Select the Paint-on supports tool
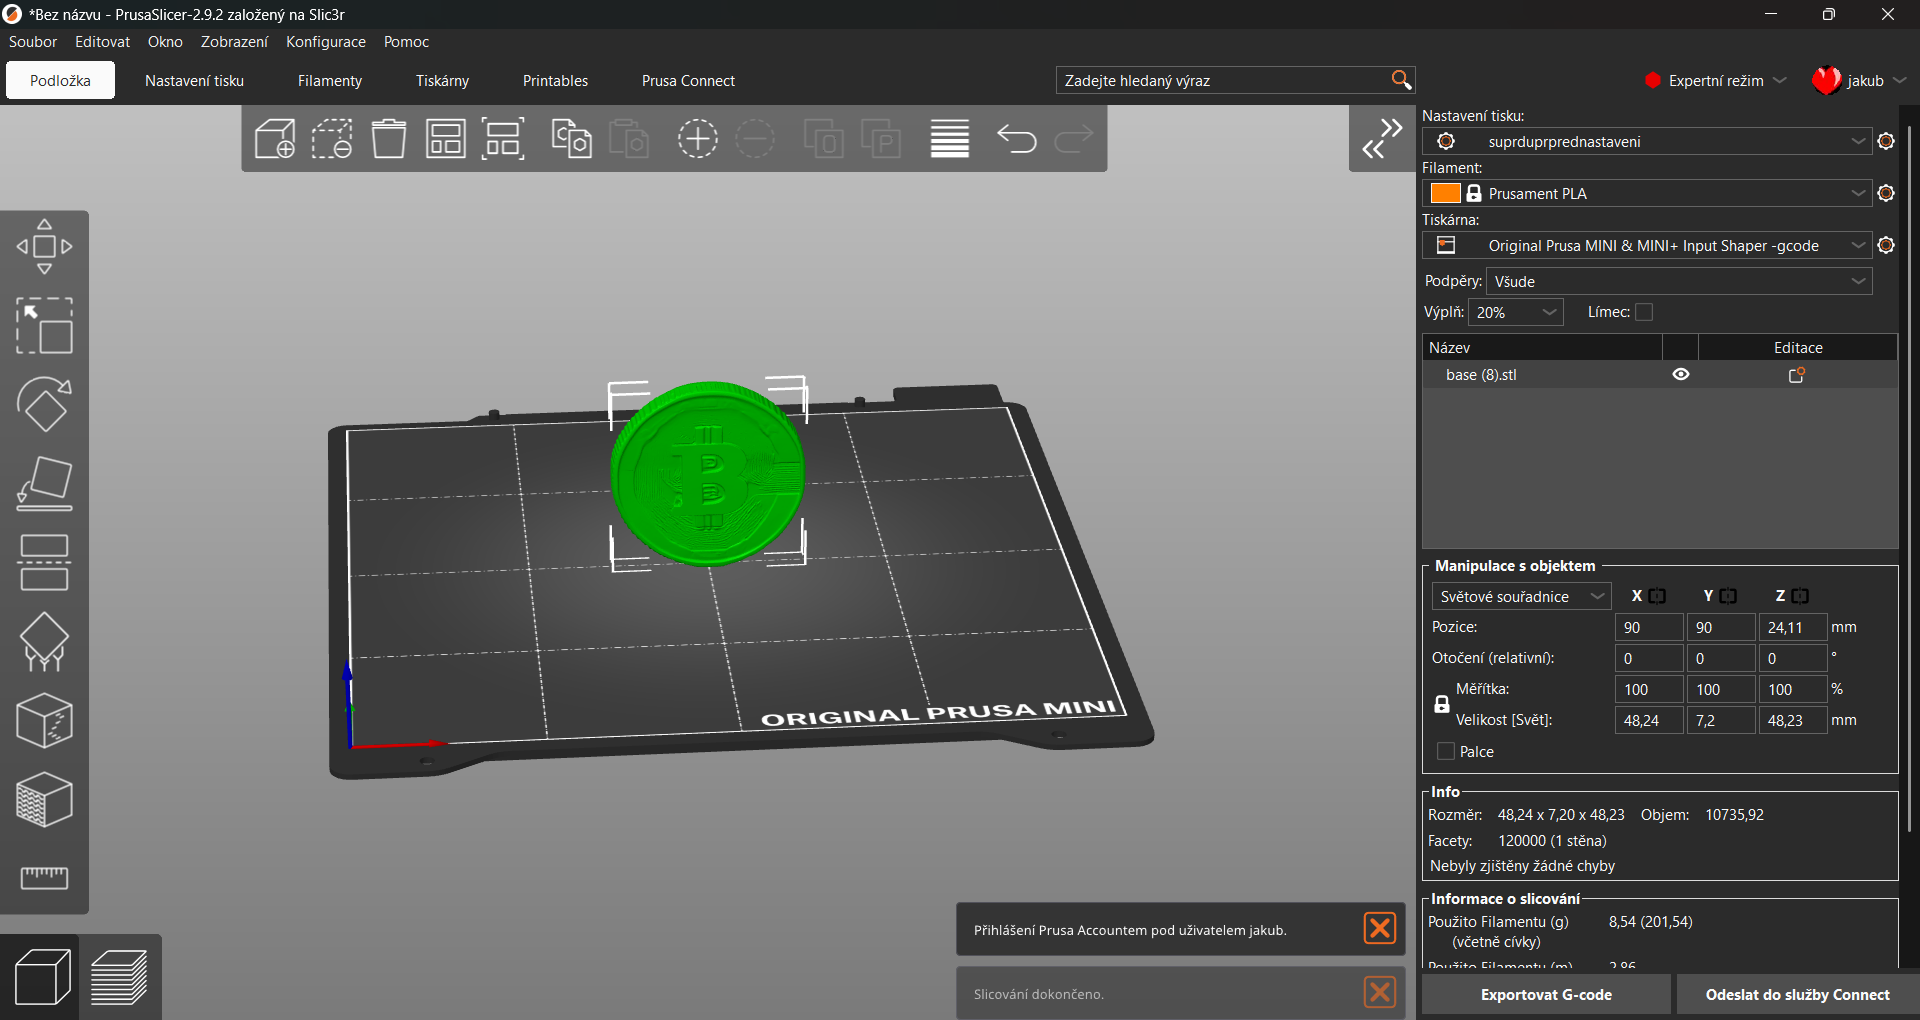Screen dimensions: 1920x1020 click(x=44, y=642)
